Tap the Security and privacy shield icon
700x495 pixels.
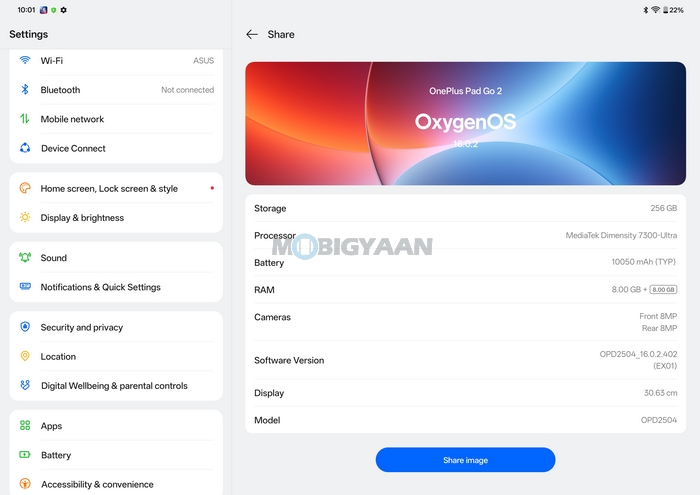coord(25,327)
